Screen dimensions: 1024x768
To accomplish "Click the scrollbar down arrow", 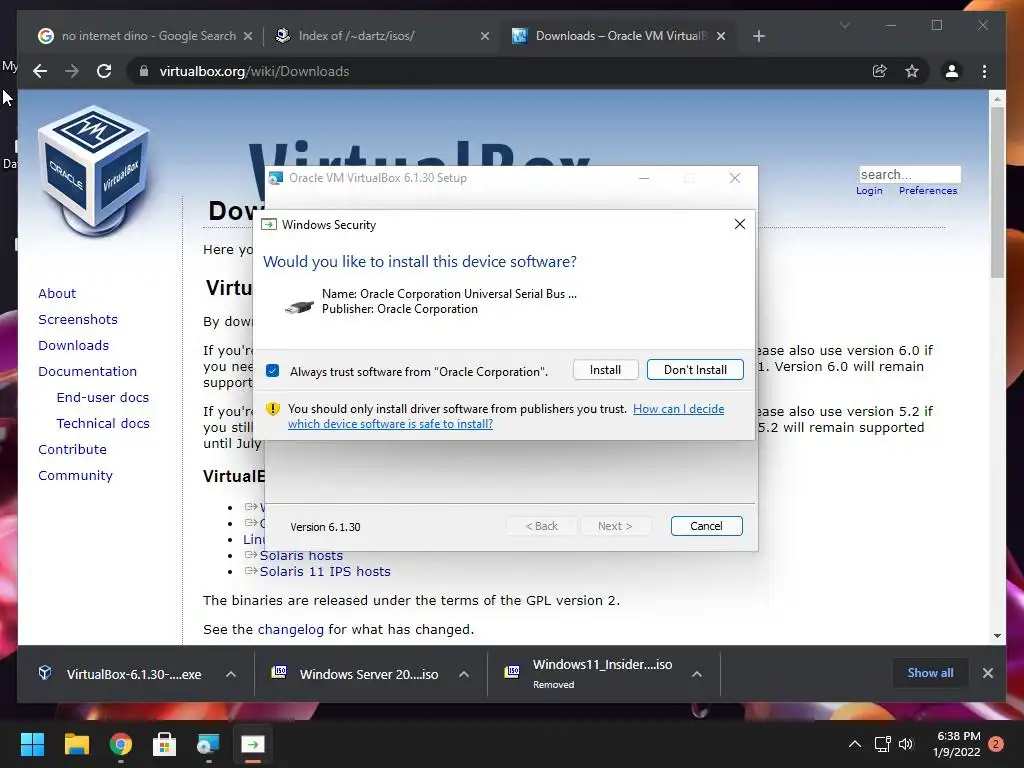I will 997,635.
